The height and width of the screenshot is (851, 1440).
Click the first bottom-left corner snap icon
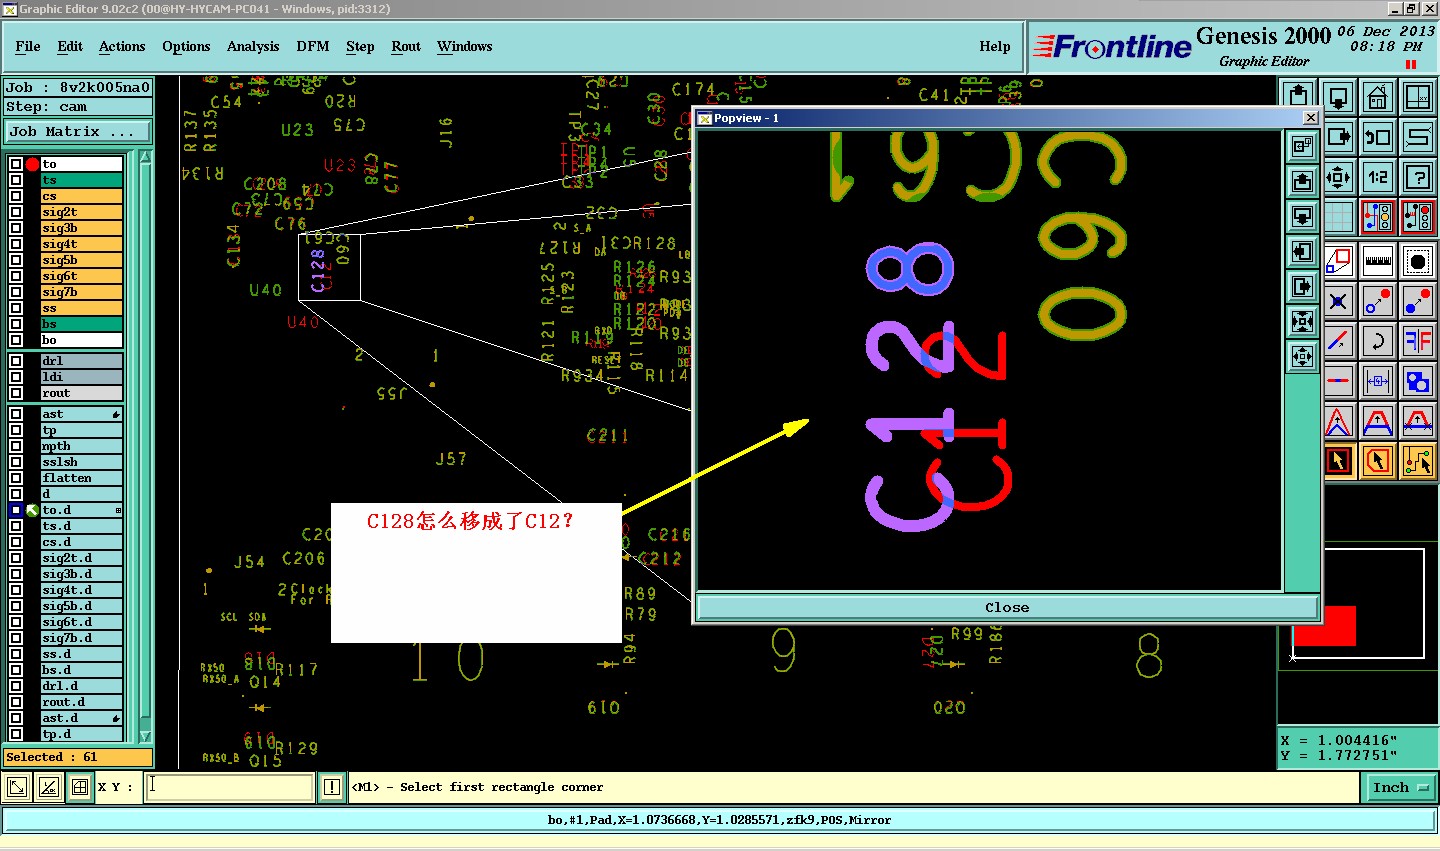tap(17, 787)
